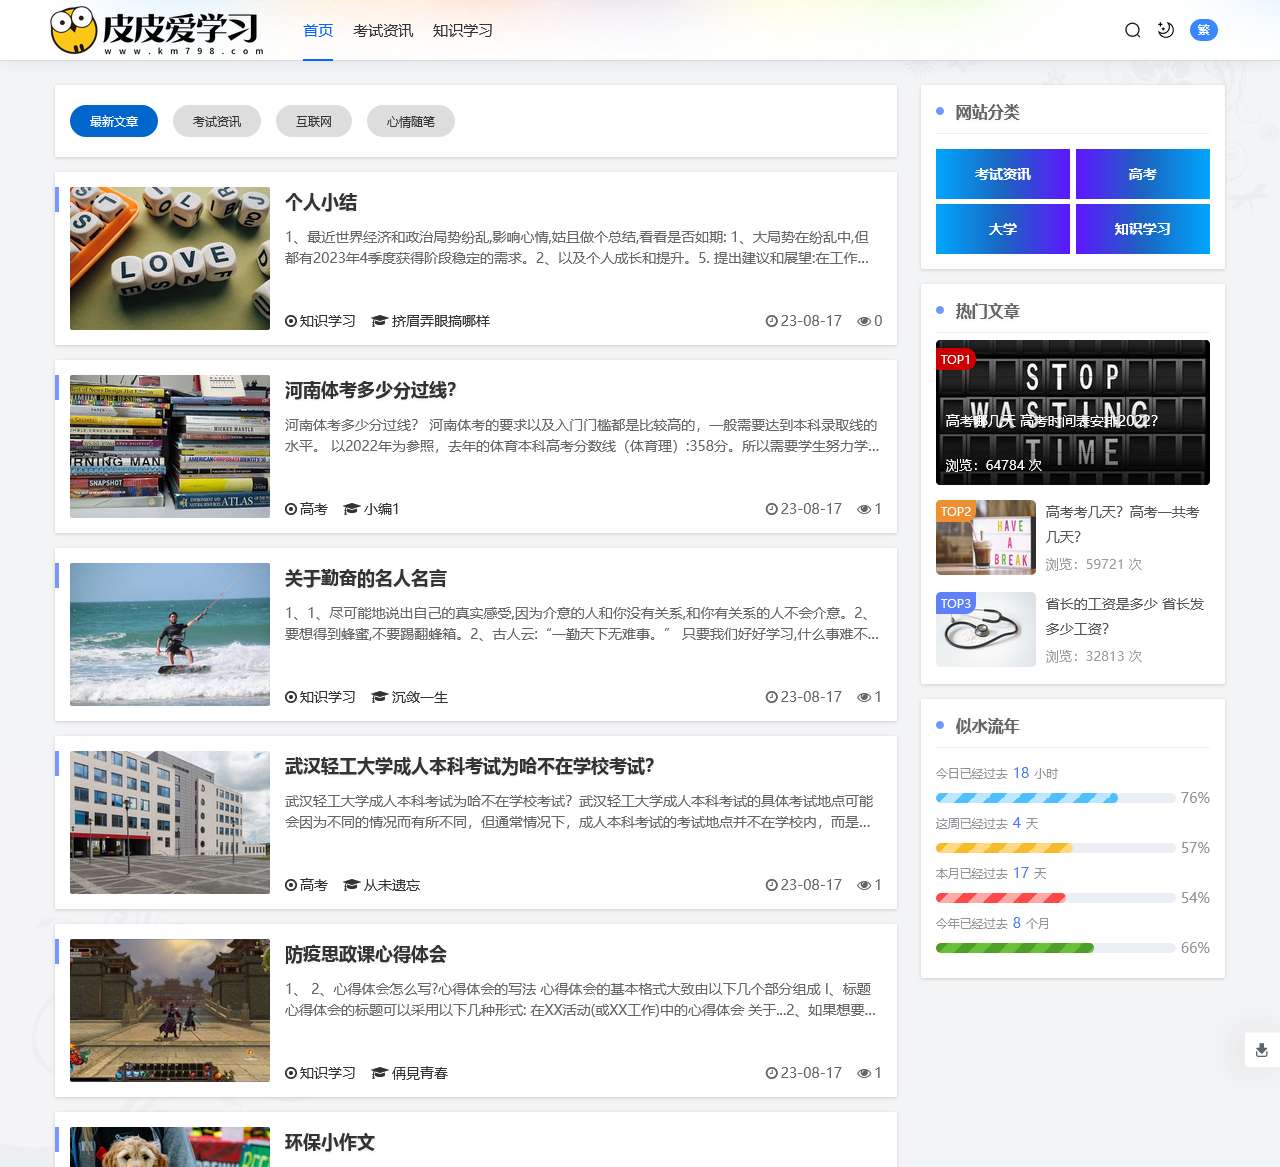Screen dimensions: 1280x1167
Task: Select the 心情随笔 filter pill
Action: [x=411, y=121]
